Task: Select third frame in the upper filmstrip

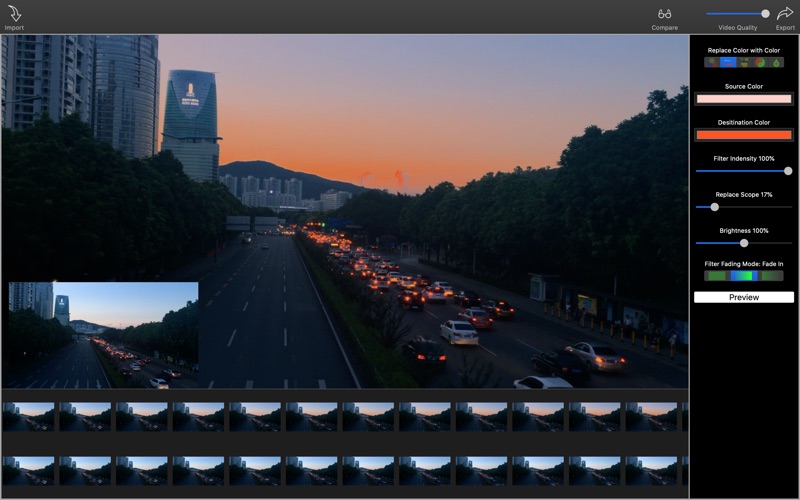Action: pos(141,417)
